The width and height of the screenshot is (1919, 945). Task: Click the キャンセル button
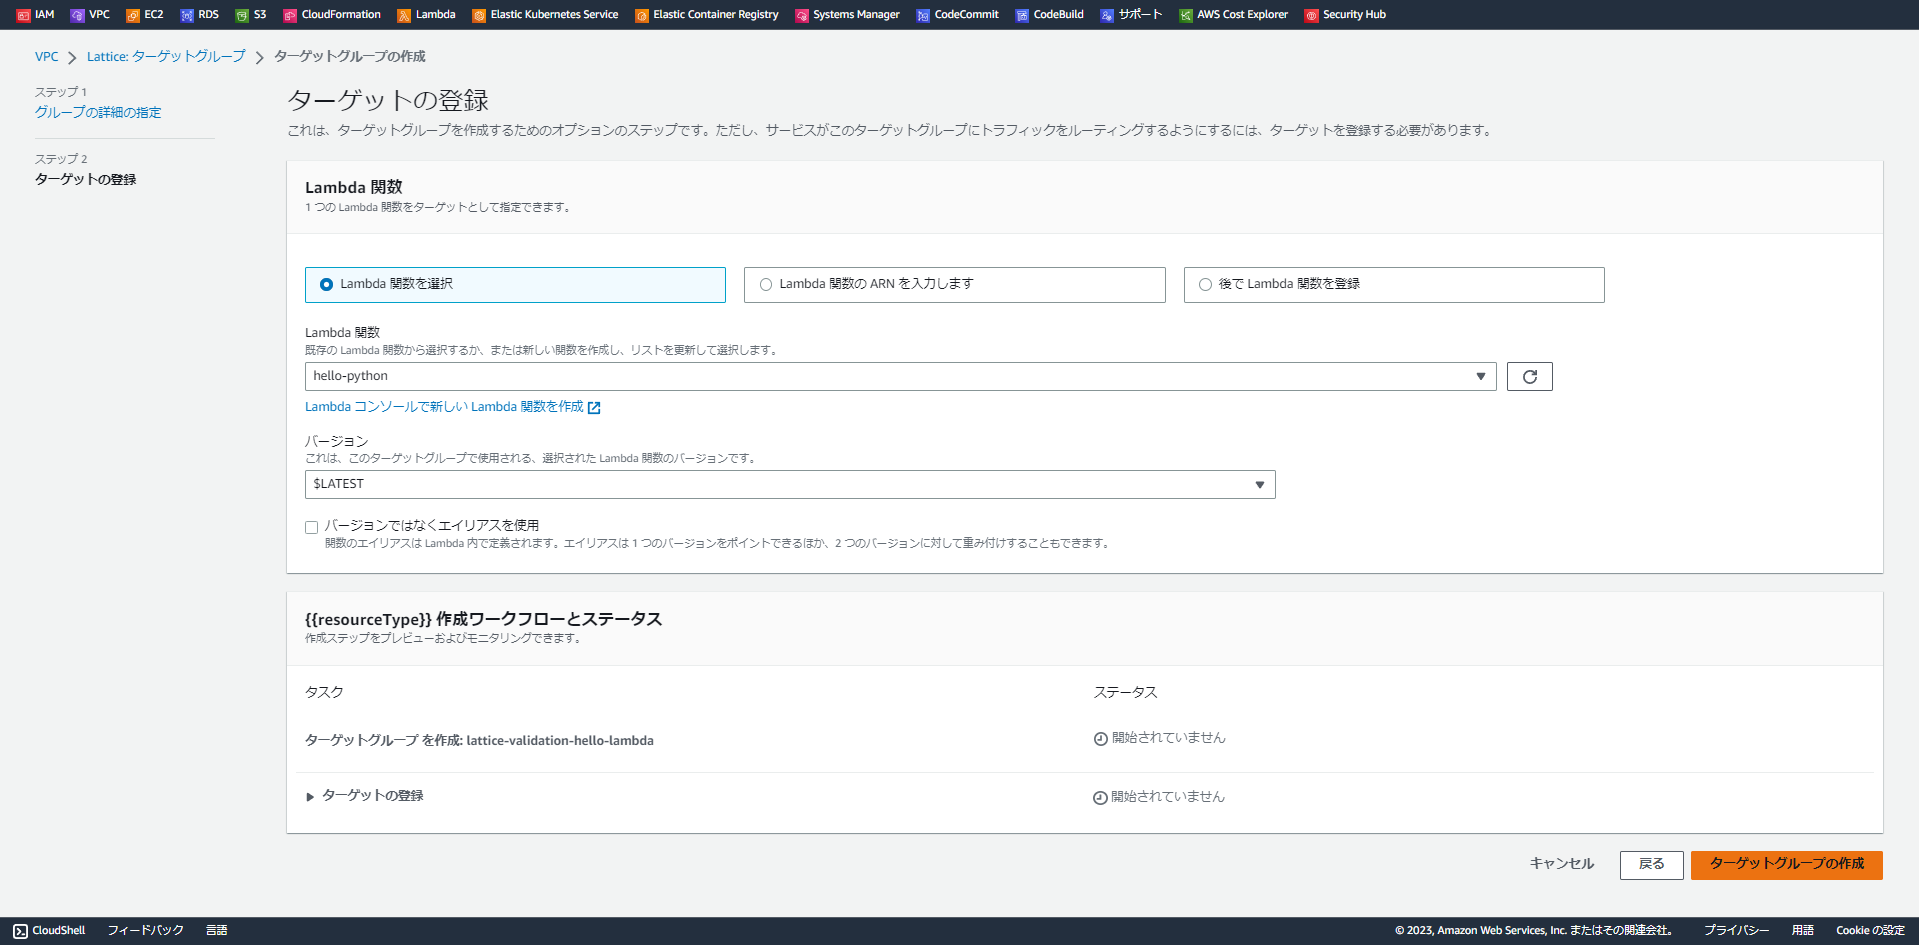[x=1562, y=864]
